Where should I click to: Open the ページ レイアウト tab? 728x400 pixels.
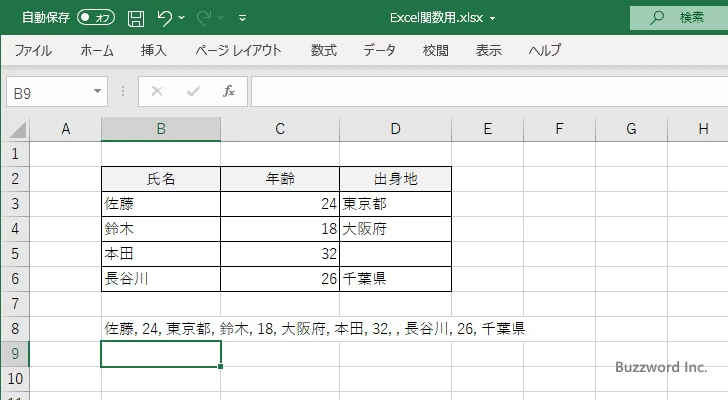[238, 50]
